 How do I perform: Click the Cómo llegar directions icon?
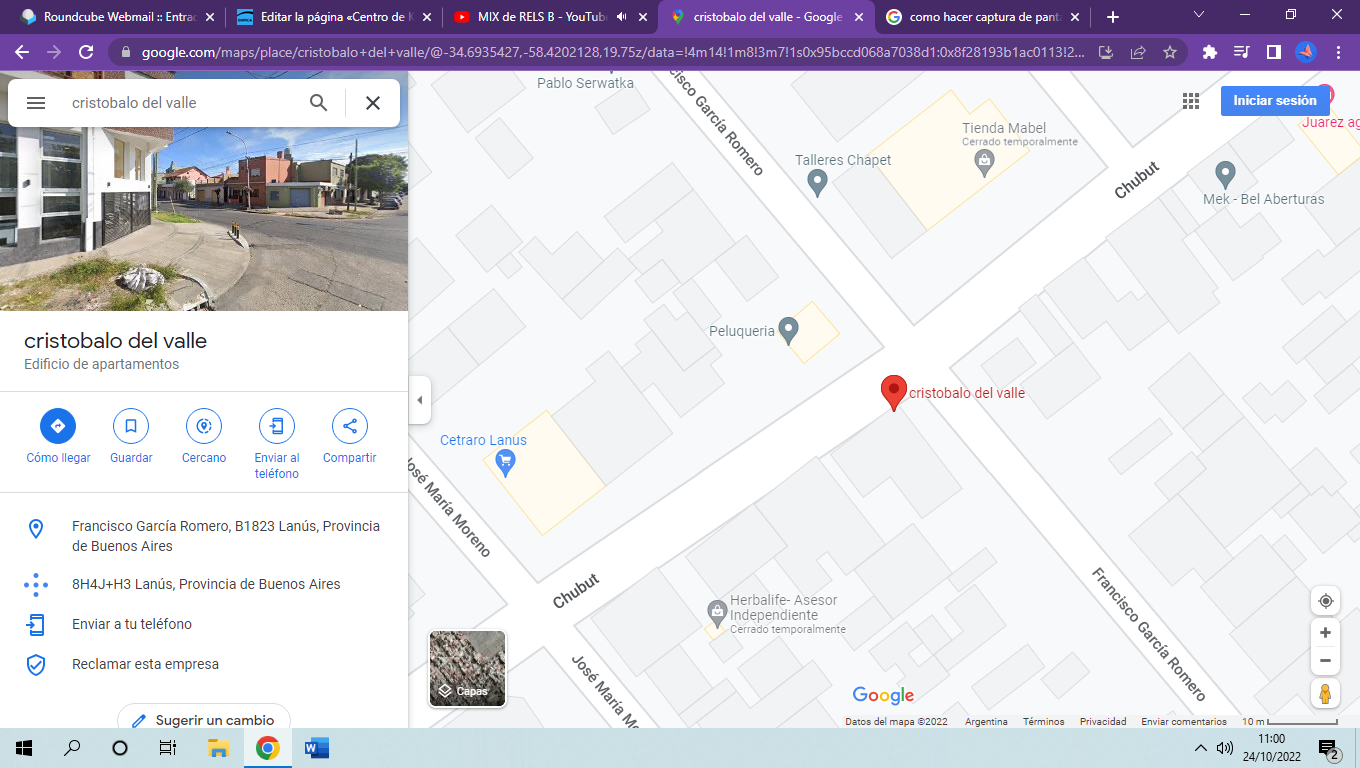point(58,426)
